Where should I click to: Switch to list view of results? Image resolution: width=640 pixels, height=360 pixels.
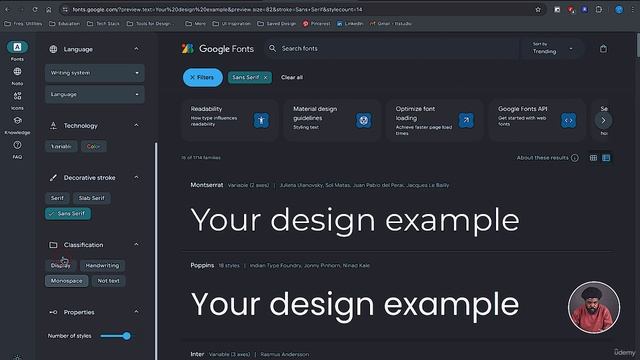[606, 158]
